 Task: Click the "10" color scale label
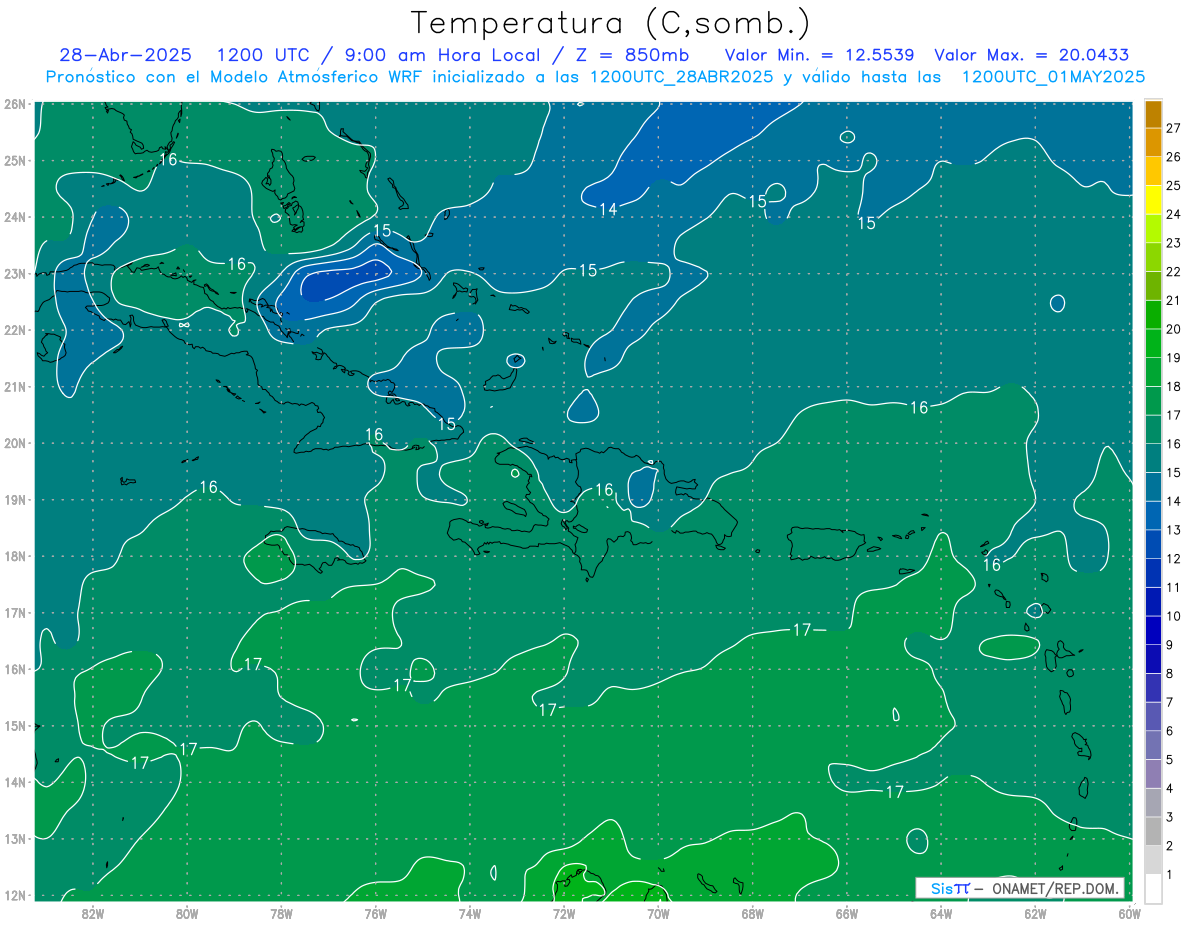(1173, 616)
